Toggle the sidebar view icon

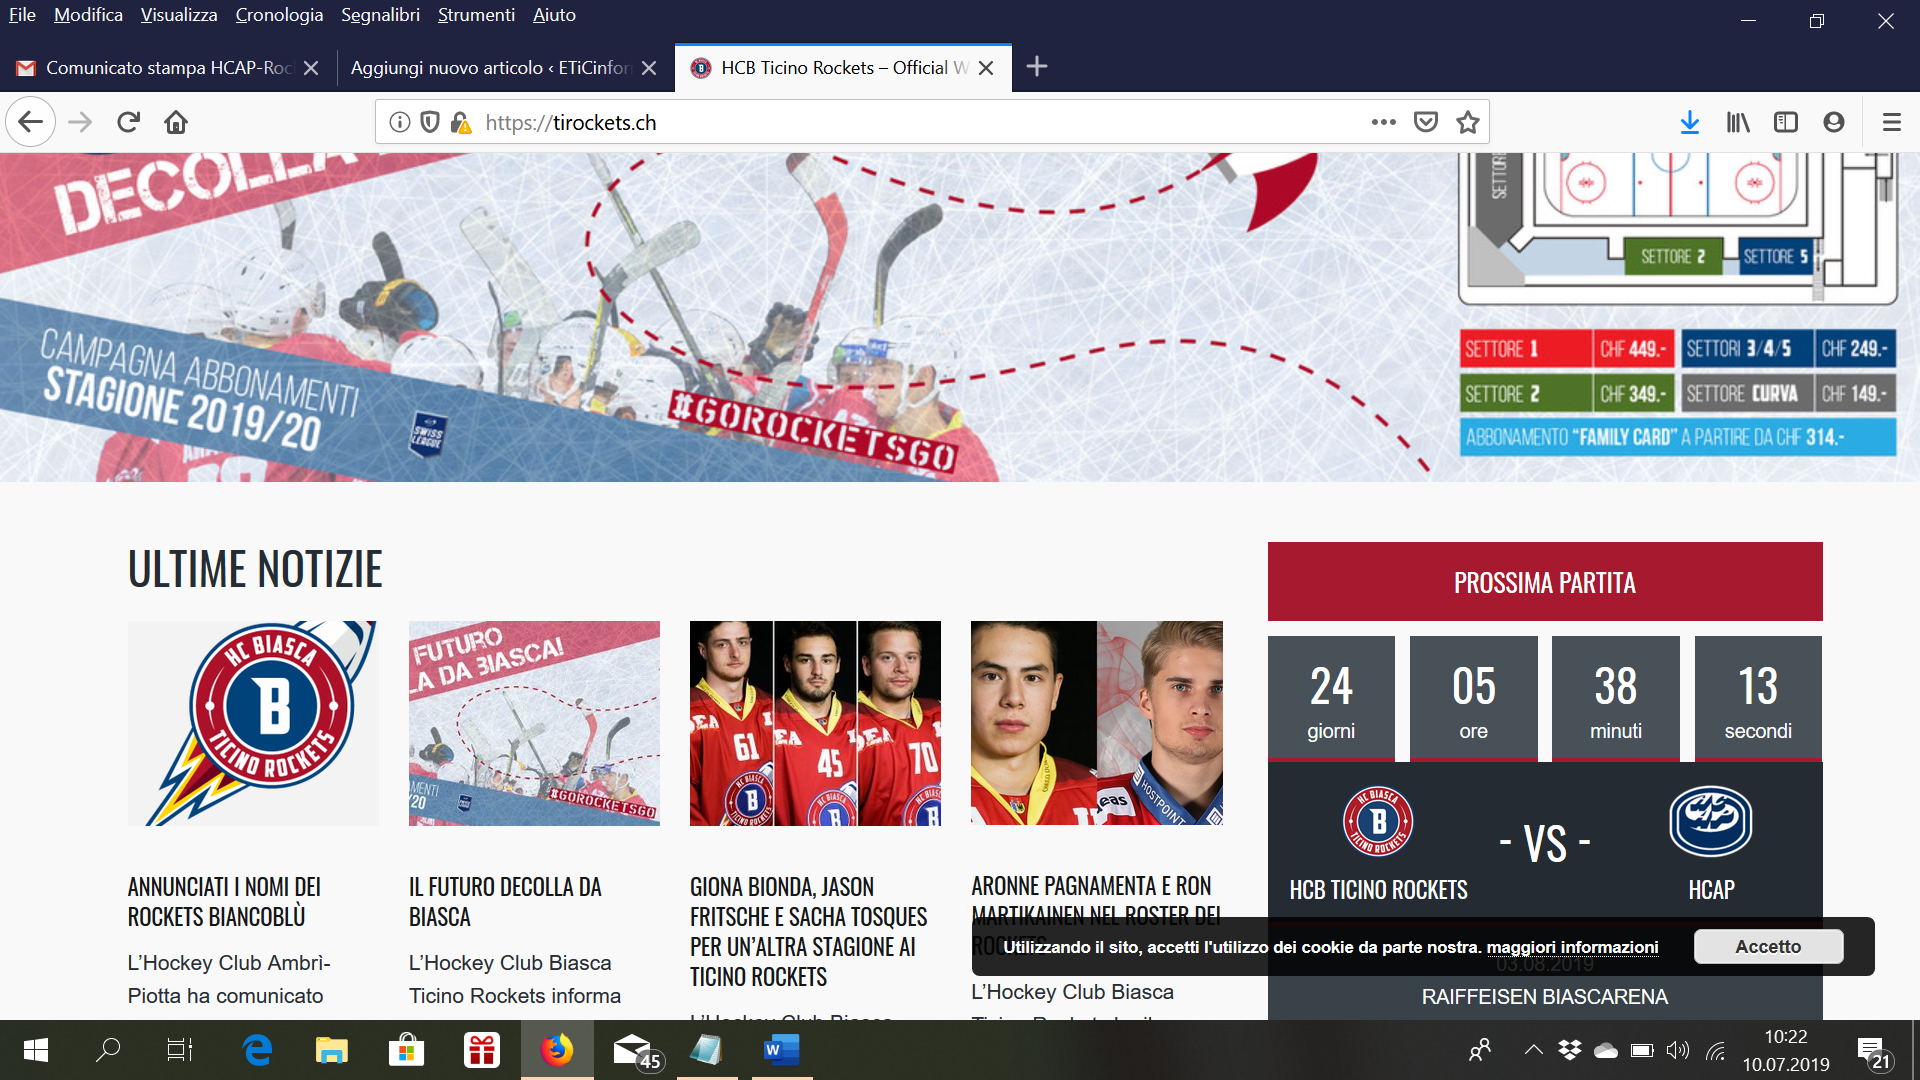coord(1786,122)
